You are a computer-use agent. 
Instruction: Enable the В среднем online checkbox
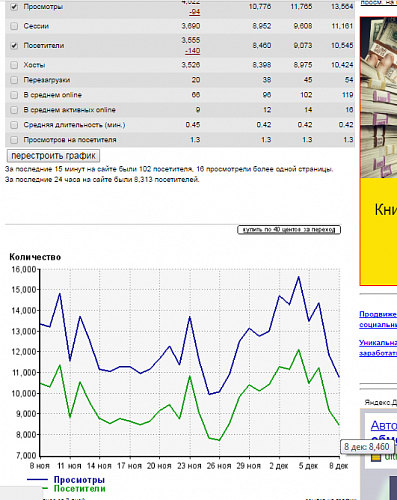14,95
